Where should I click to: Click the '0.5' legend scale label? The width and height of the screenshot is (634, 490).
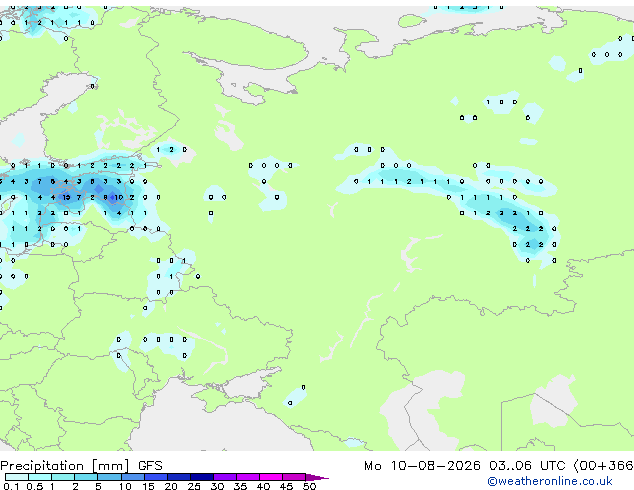(34, 486)
